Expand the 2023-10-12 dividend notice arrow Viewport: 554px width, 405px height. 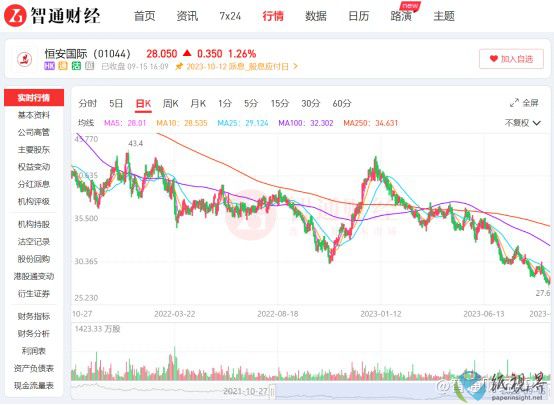click(295, 66)
